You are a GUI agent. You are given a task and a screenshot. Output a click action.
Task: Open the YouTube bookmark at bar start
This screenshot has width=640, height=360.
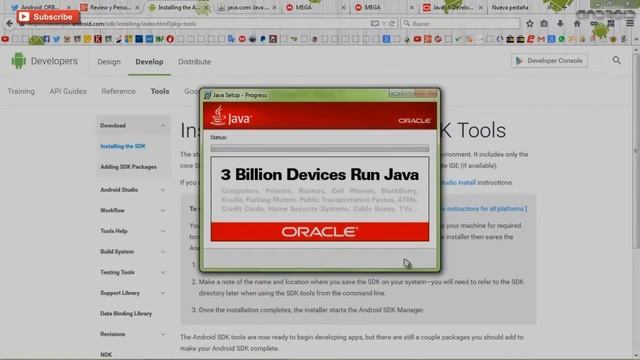(x=5, y=39)
